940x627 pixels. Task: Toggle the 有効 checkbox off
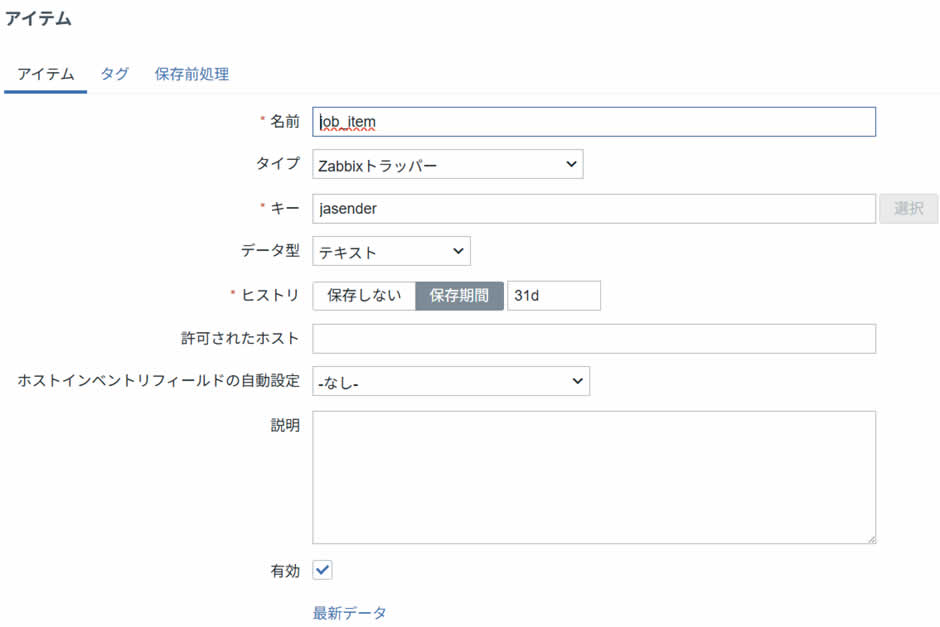(x=322, y=570)
